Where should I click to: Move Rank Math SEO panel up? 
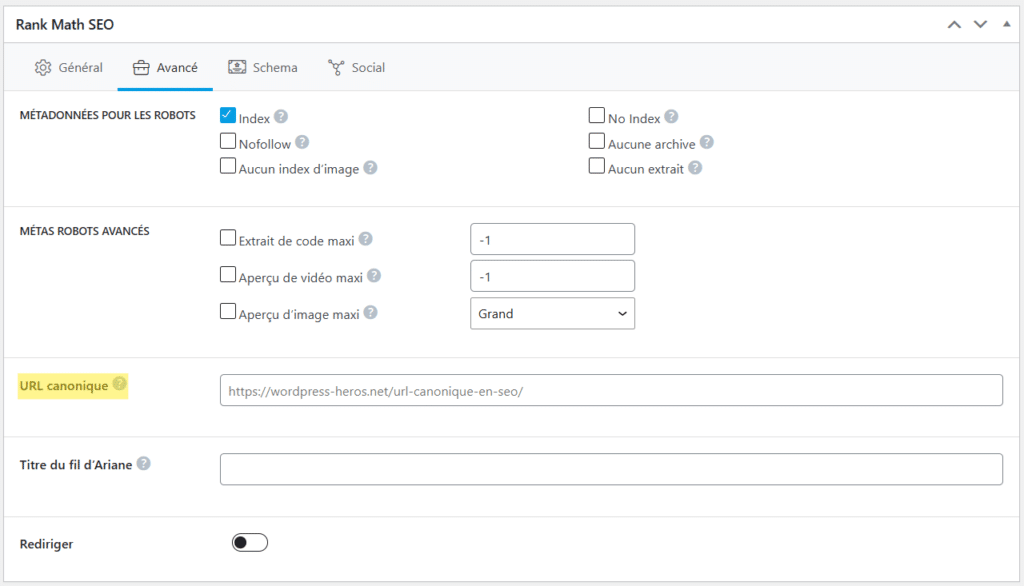(954, 25)
